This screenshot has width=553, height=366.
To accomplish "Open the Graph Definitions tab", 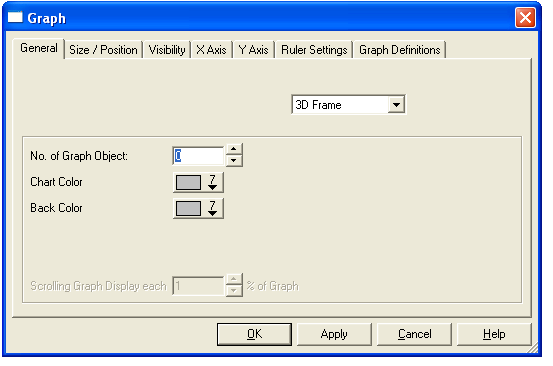I will [400, 50].
